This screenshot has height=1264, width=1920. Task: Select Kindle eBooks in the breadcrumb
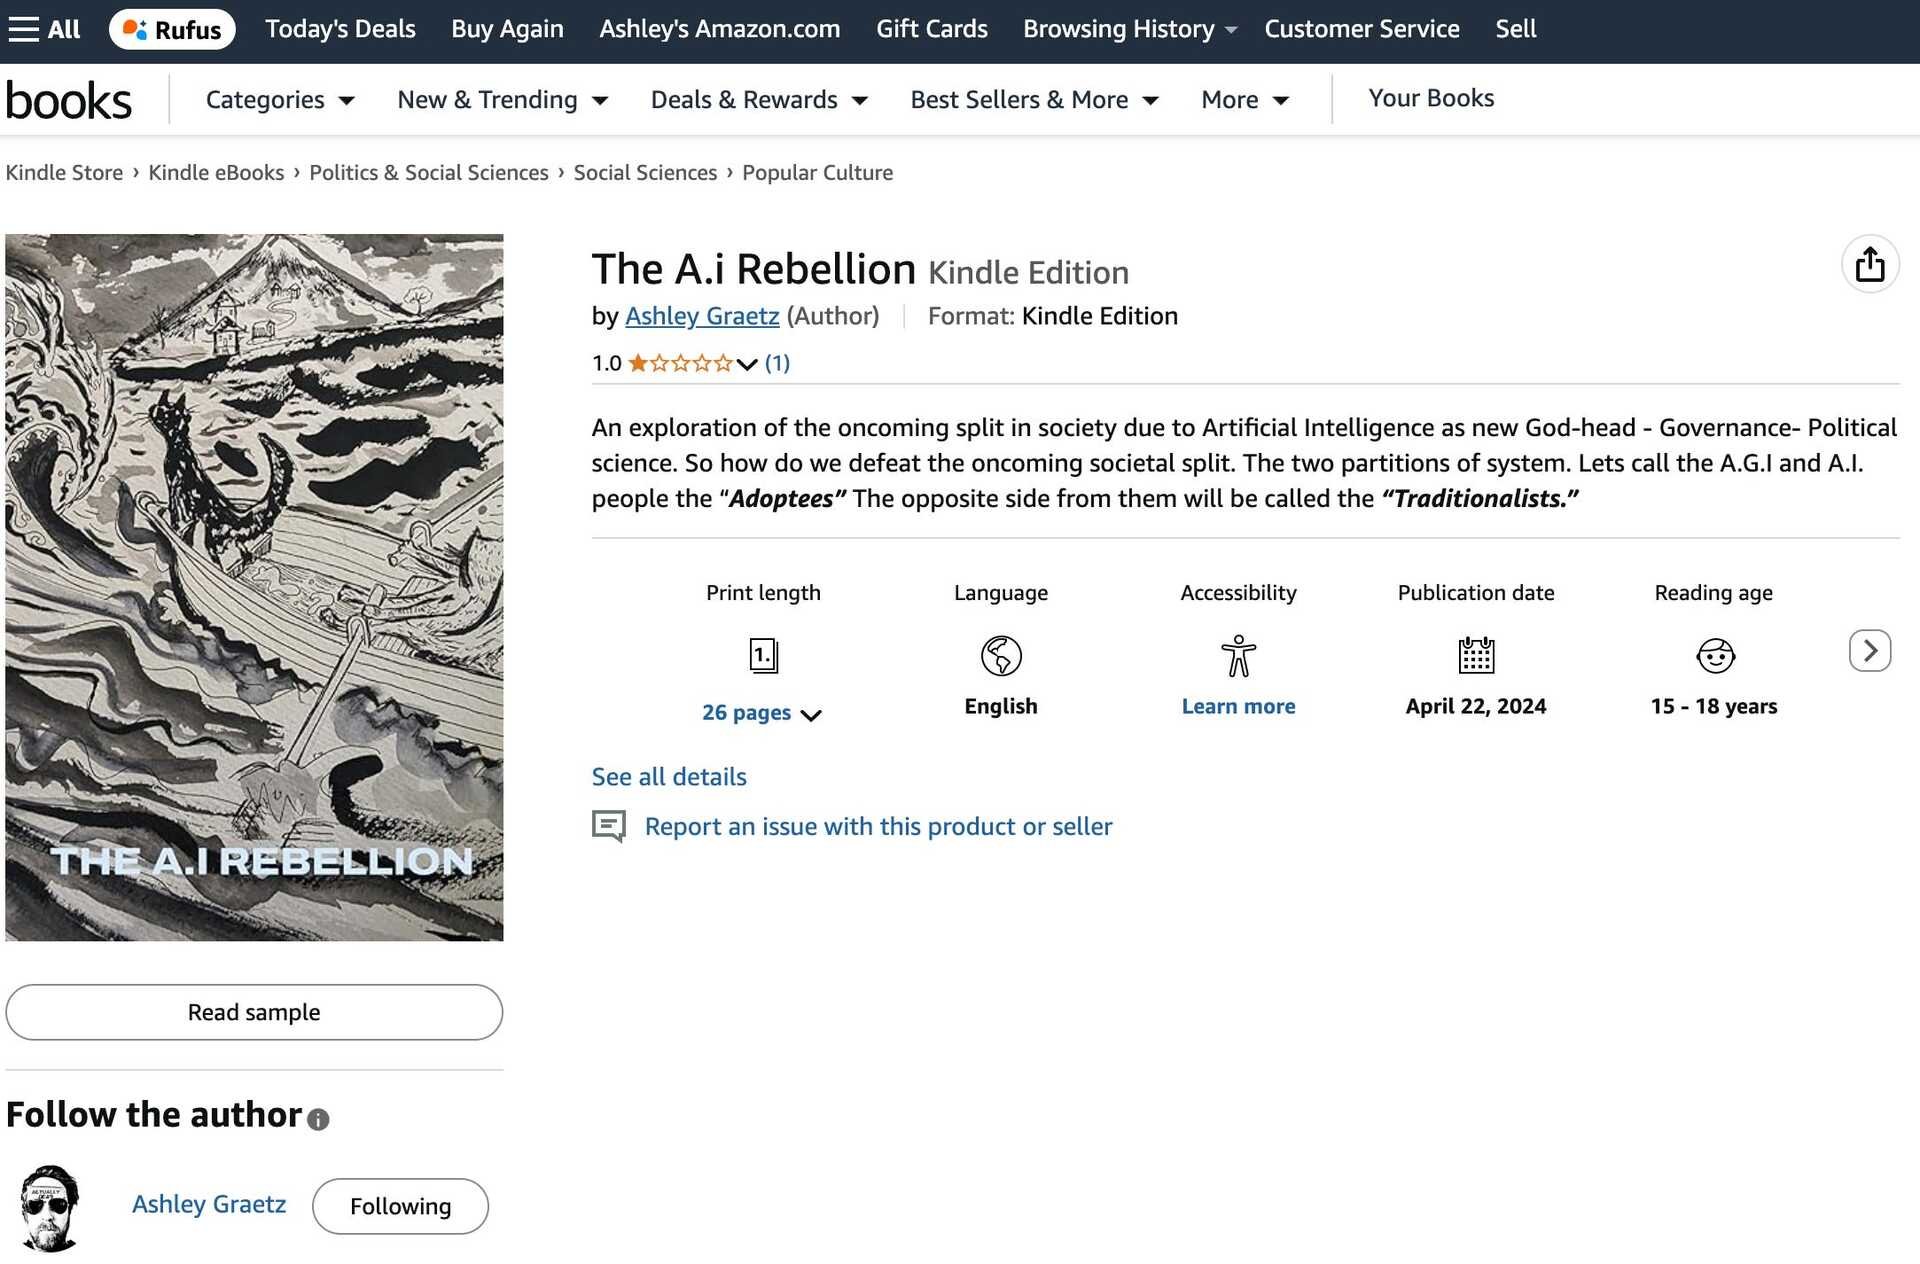coord(215,172)
